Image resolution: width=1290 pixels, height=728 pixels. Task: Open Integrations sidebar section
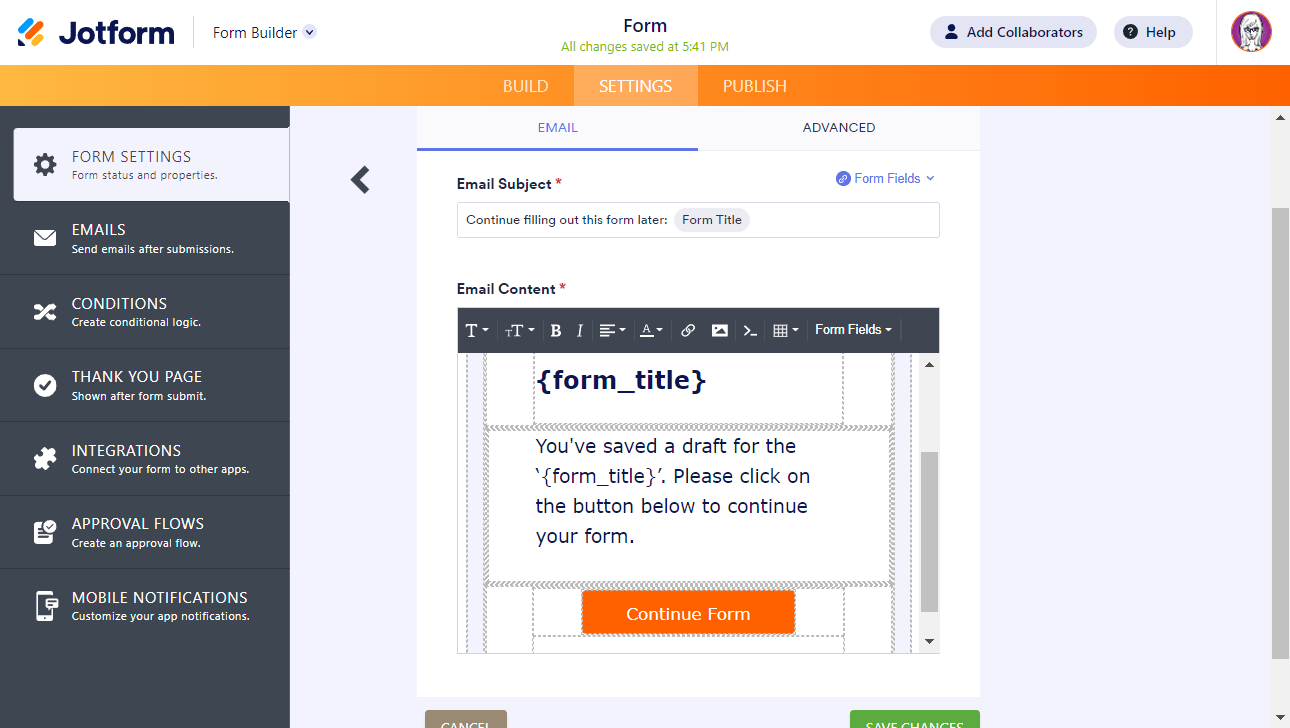pos(145,459)
